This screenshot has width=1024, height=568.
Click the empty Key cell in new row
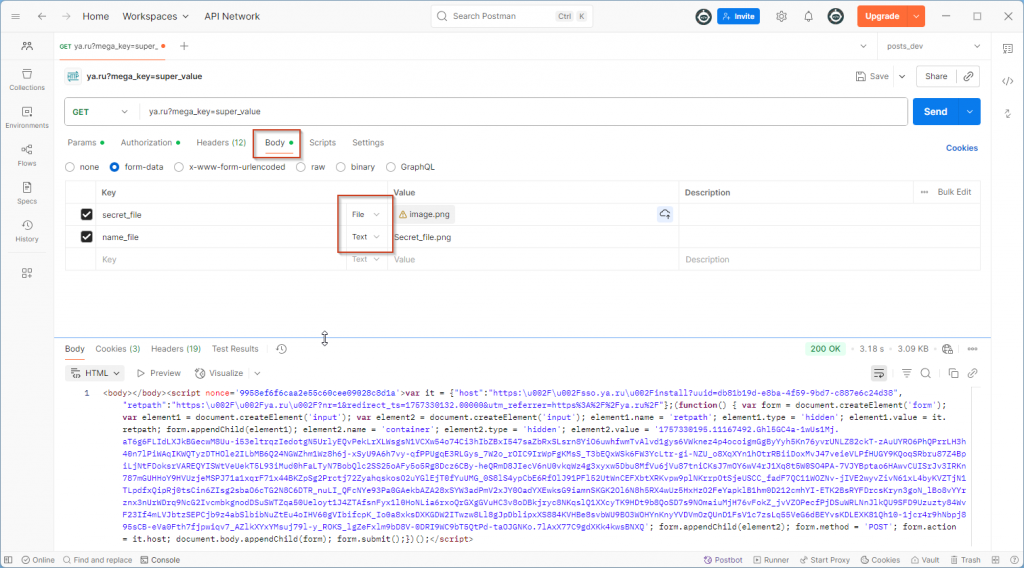click(x=222, y=259)
